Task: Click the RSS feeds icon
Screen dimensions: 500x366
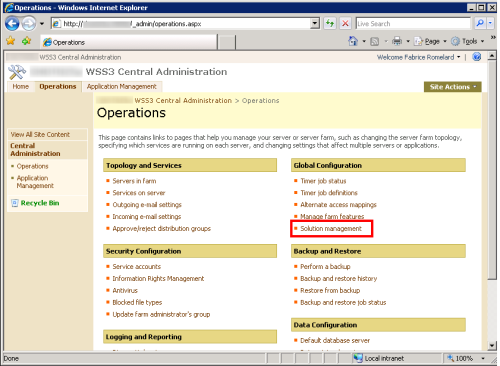Action: (x=375, y=41)
